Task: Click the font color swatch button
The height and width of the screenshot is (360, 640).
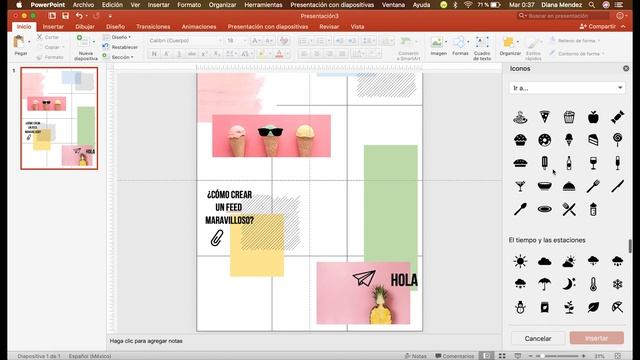Action: coord(280,54)
